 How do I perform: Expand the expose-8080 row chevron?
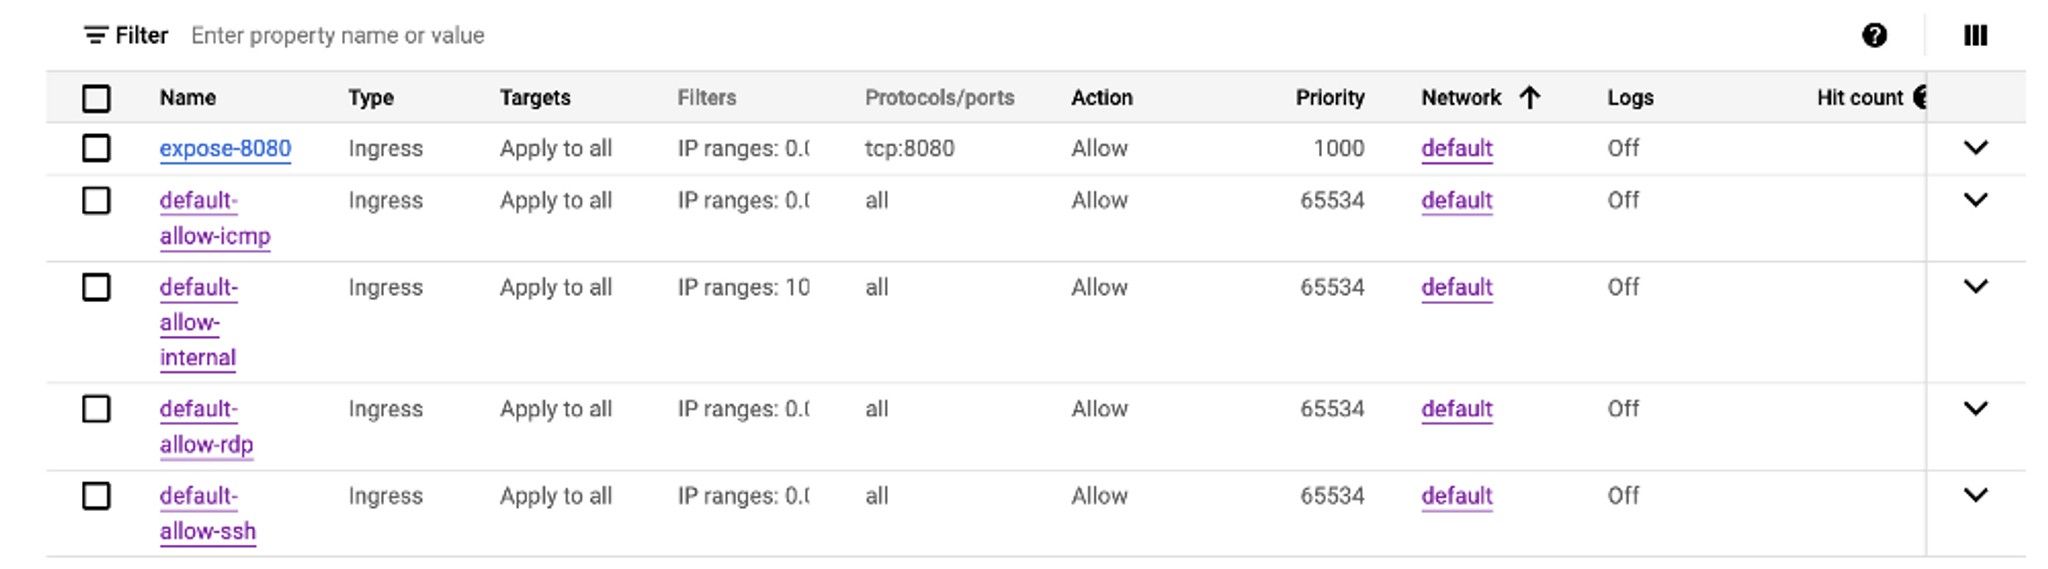1975,148
